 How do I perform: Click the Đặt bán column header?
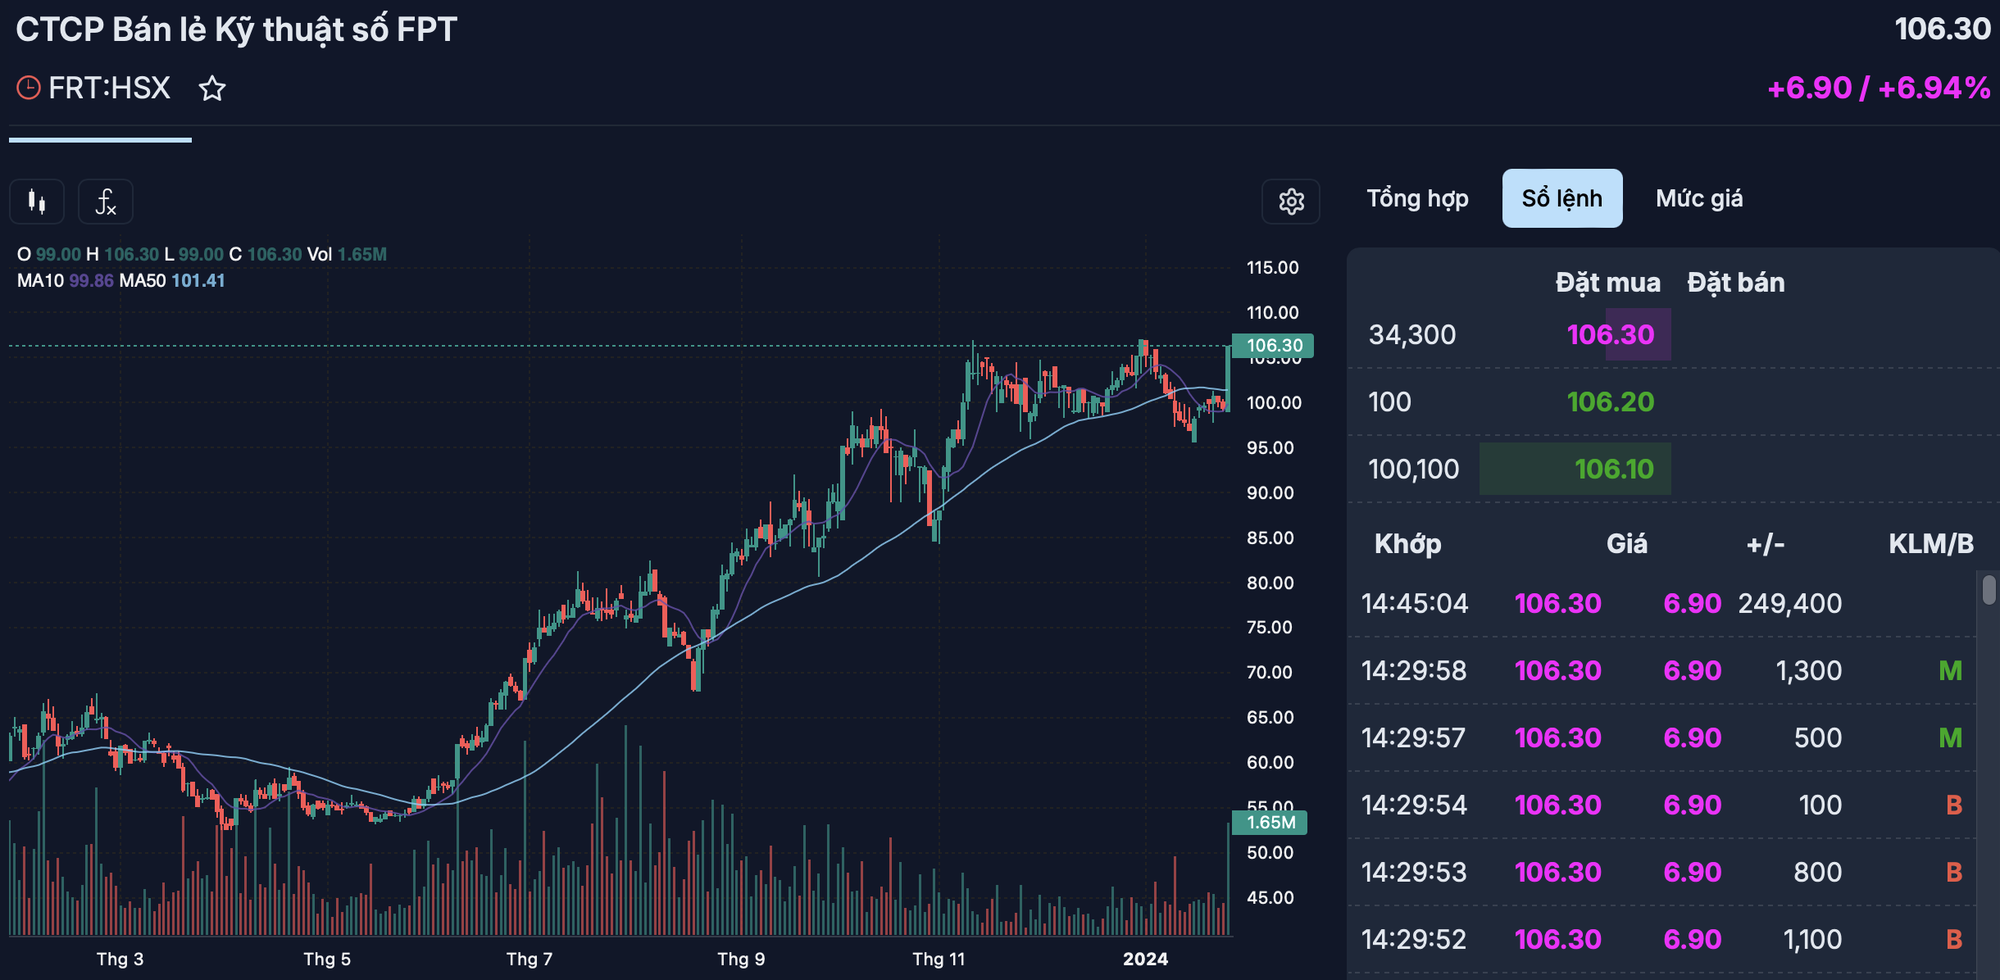(1735, 283)
